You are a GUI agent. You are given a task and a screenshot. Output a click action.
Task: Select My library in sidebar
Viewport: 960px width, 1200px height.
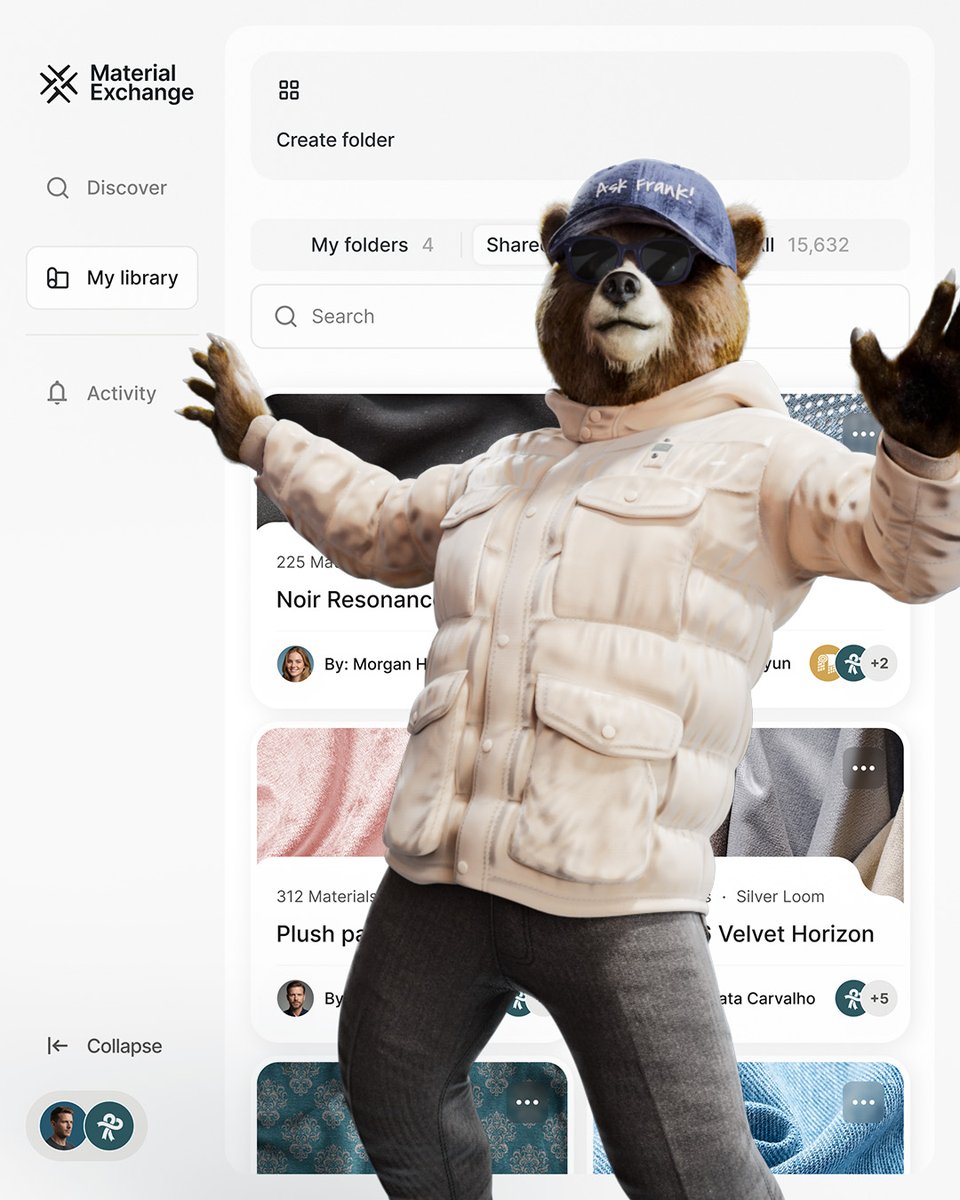point(112,278)
